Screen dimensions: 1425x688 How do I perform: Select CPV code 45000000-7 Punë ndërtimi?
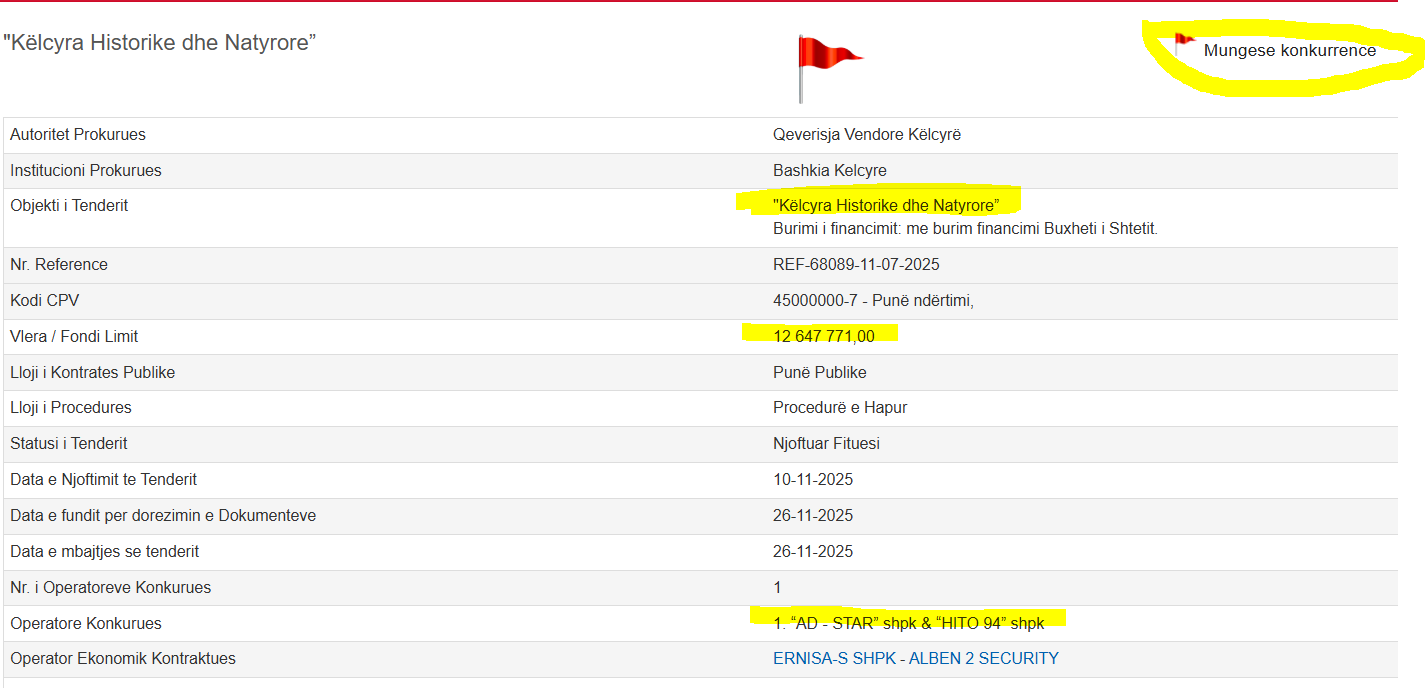(872, 301)
